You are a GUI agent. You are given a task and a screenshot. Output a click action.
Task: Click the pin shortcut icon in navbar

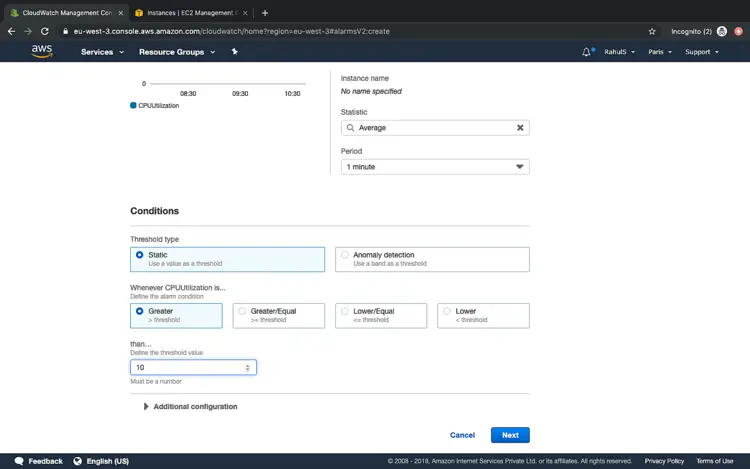235,52
